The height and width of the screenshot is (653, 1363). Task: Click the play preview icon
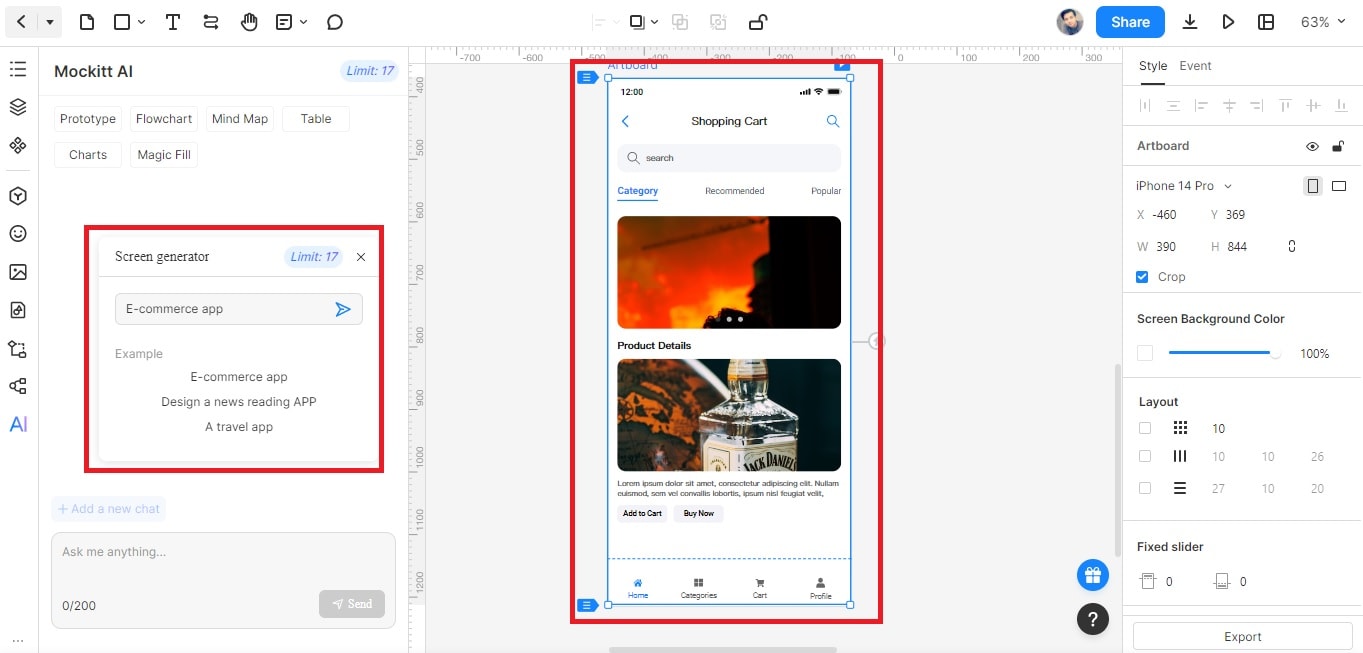tap(1228, 21)
